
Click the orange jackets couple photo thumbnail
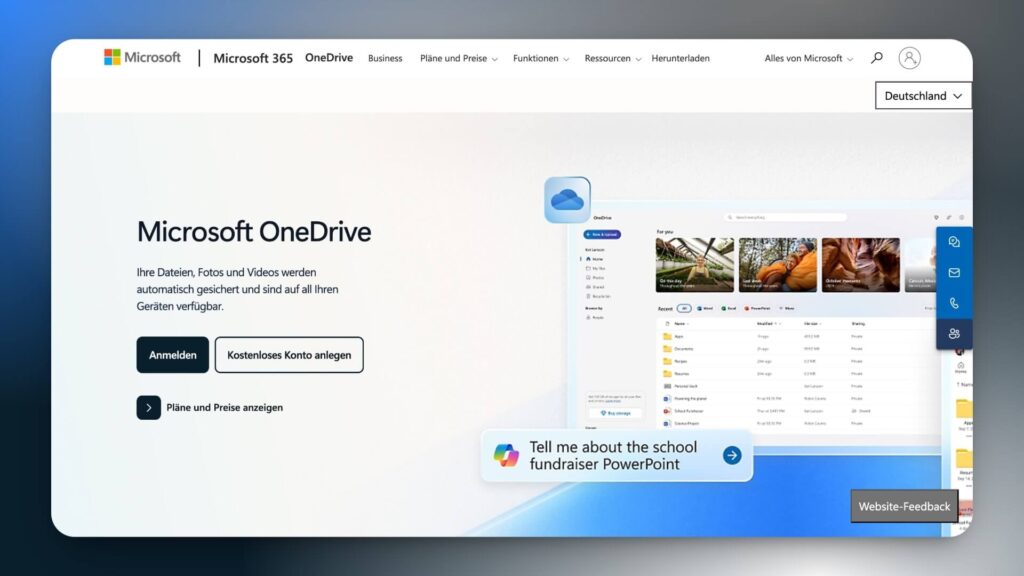pyautogui.click(x=778, y=264)
